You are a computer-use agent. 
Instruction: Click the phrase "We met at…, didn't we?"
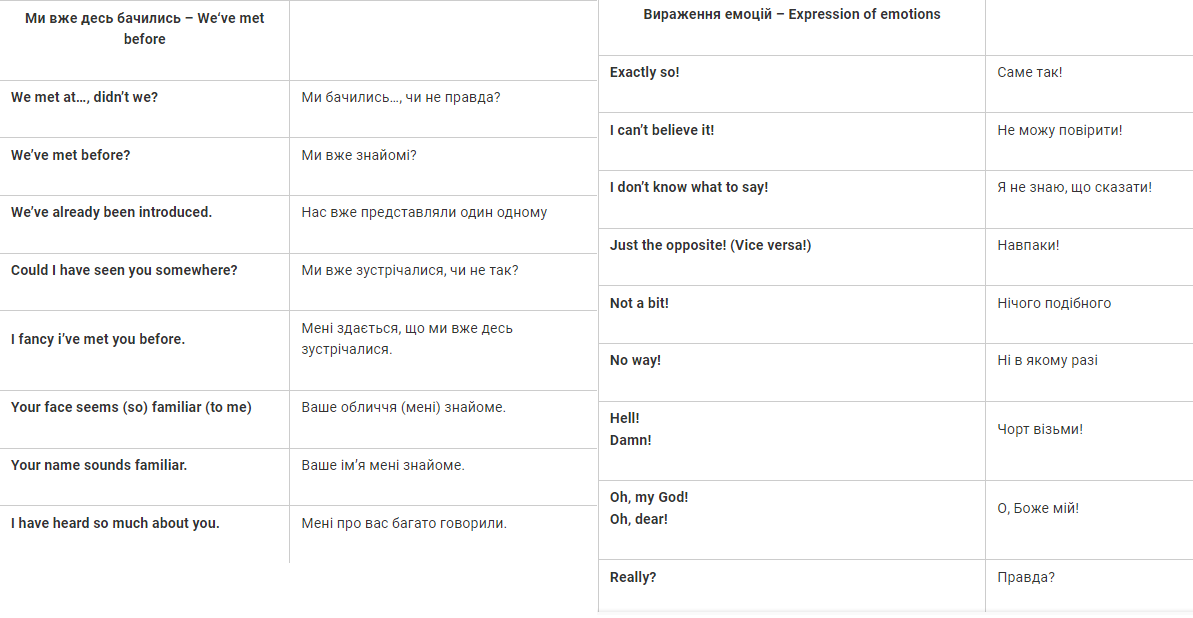(x=84, y=97)
